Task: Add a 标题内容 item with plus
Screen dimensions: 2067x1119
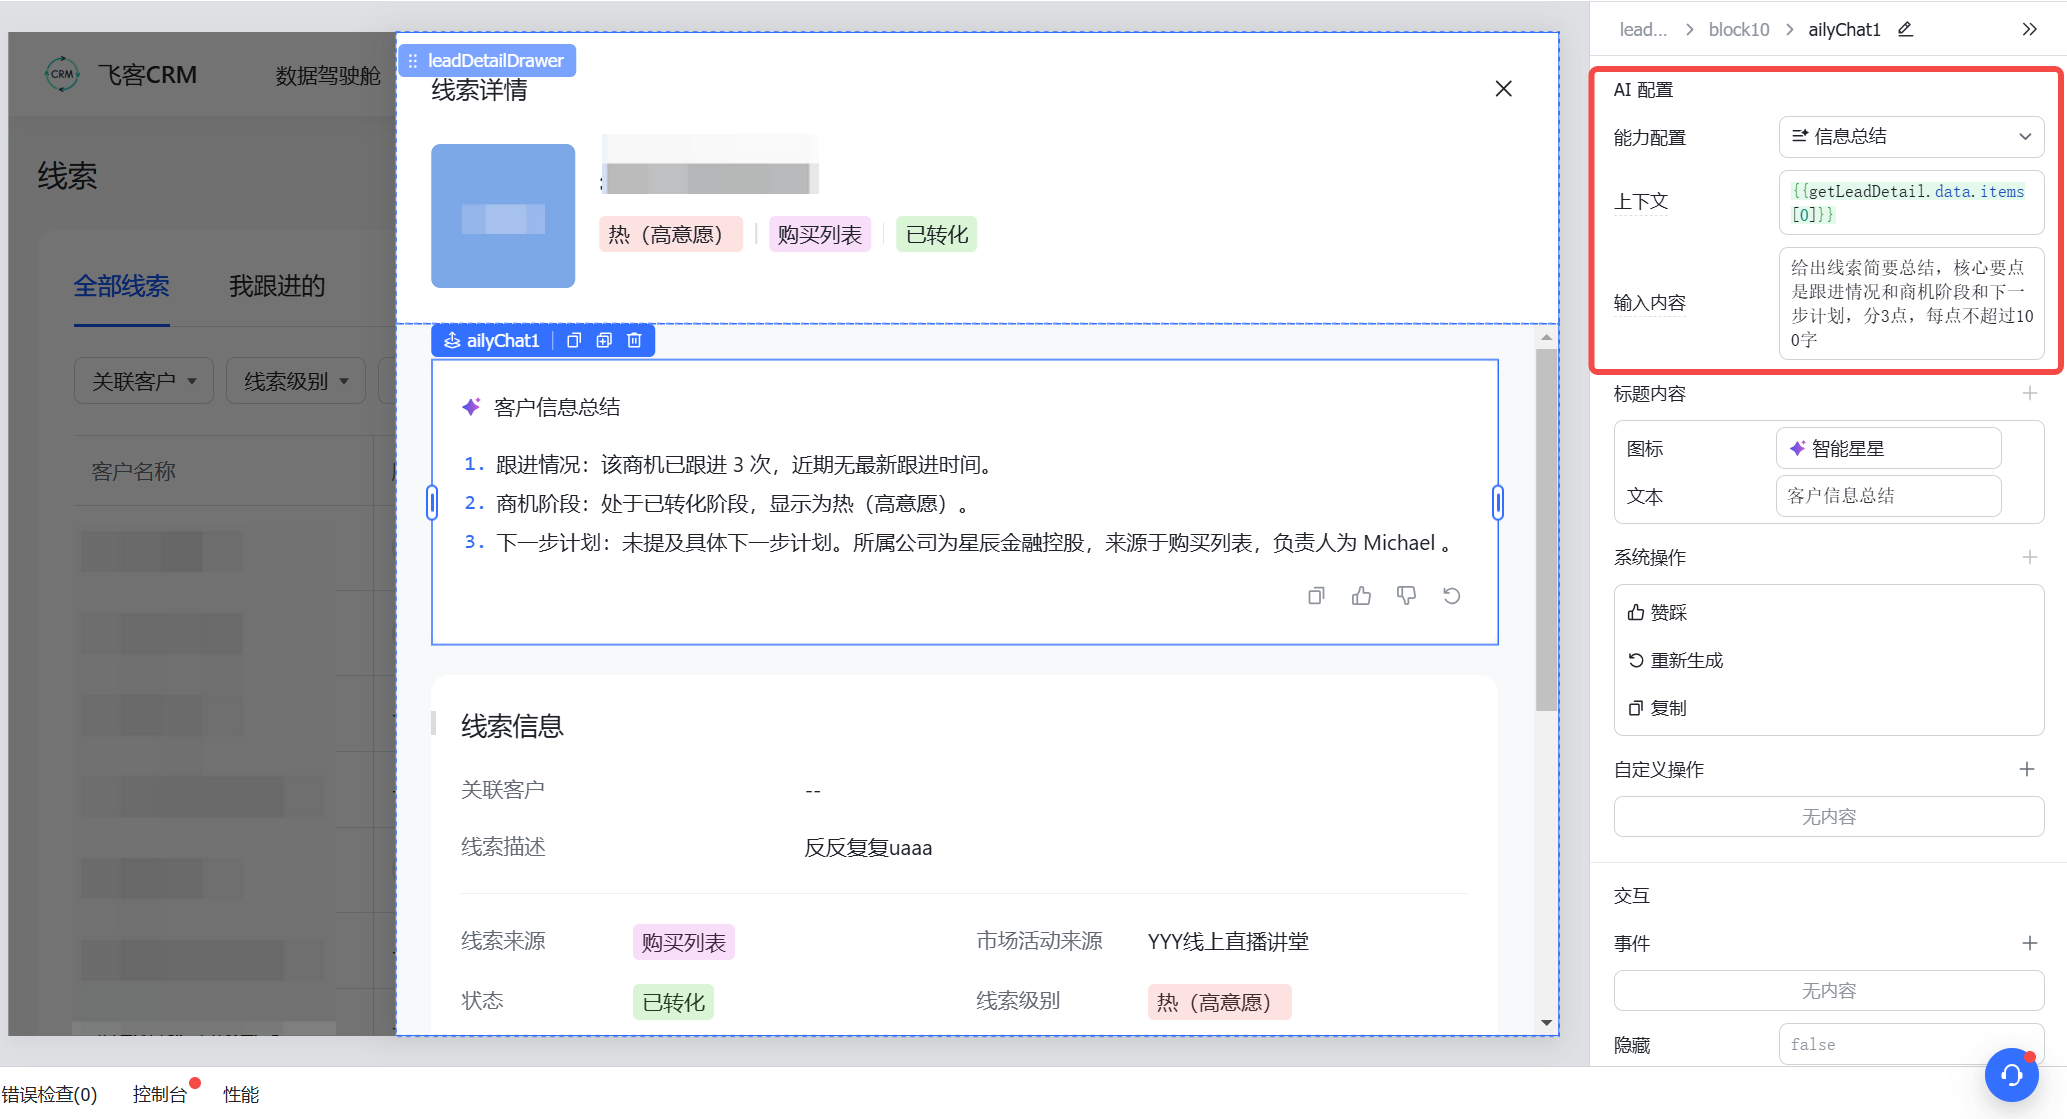Action: tap(2029, 393)
